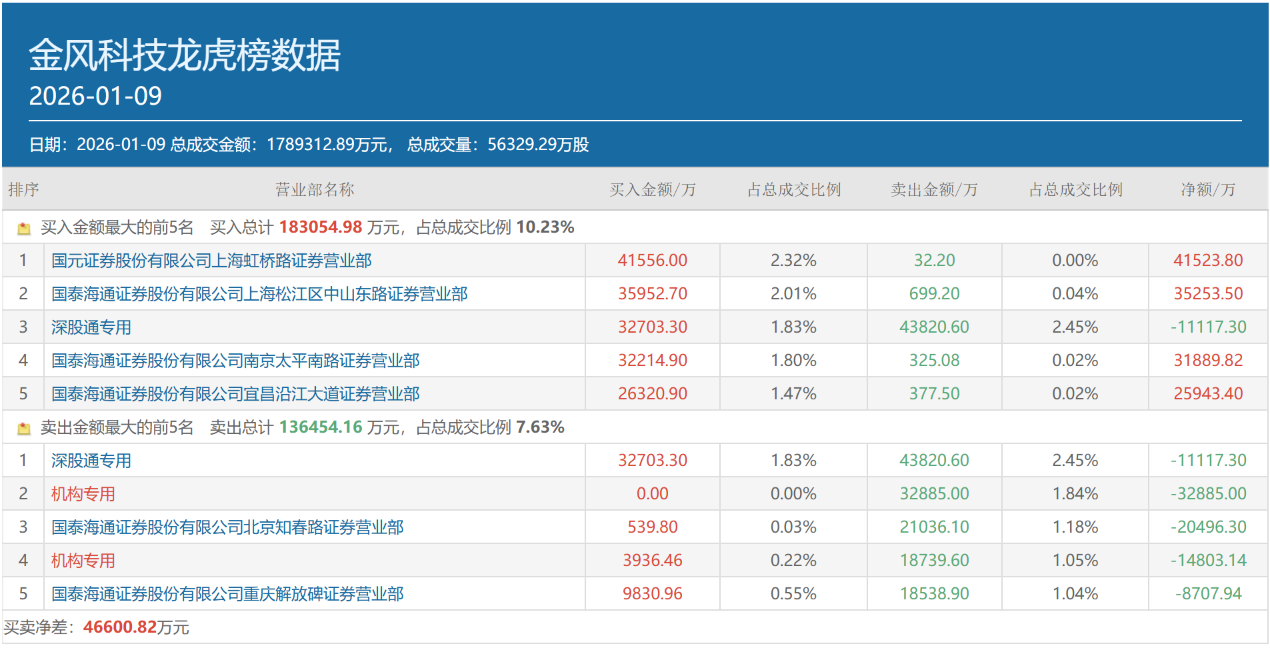
Task: Open 国泰海通上海松江区中山东路证券营业部 link
Action: coord(190,293)
